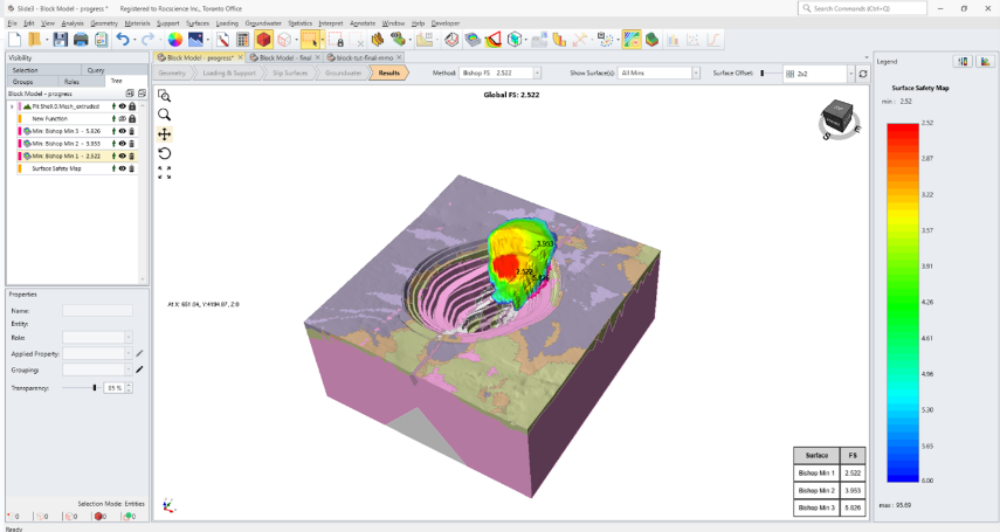
Task: Hide Bishop Min 3 surface
Action: click(x=122, y=131)
